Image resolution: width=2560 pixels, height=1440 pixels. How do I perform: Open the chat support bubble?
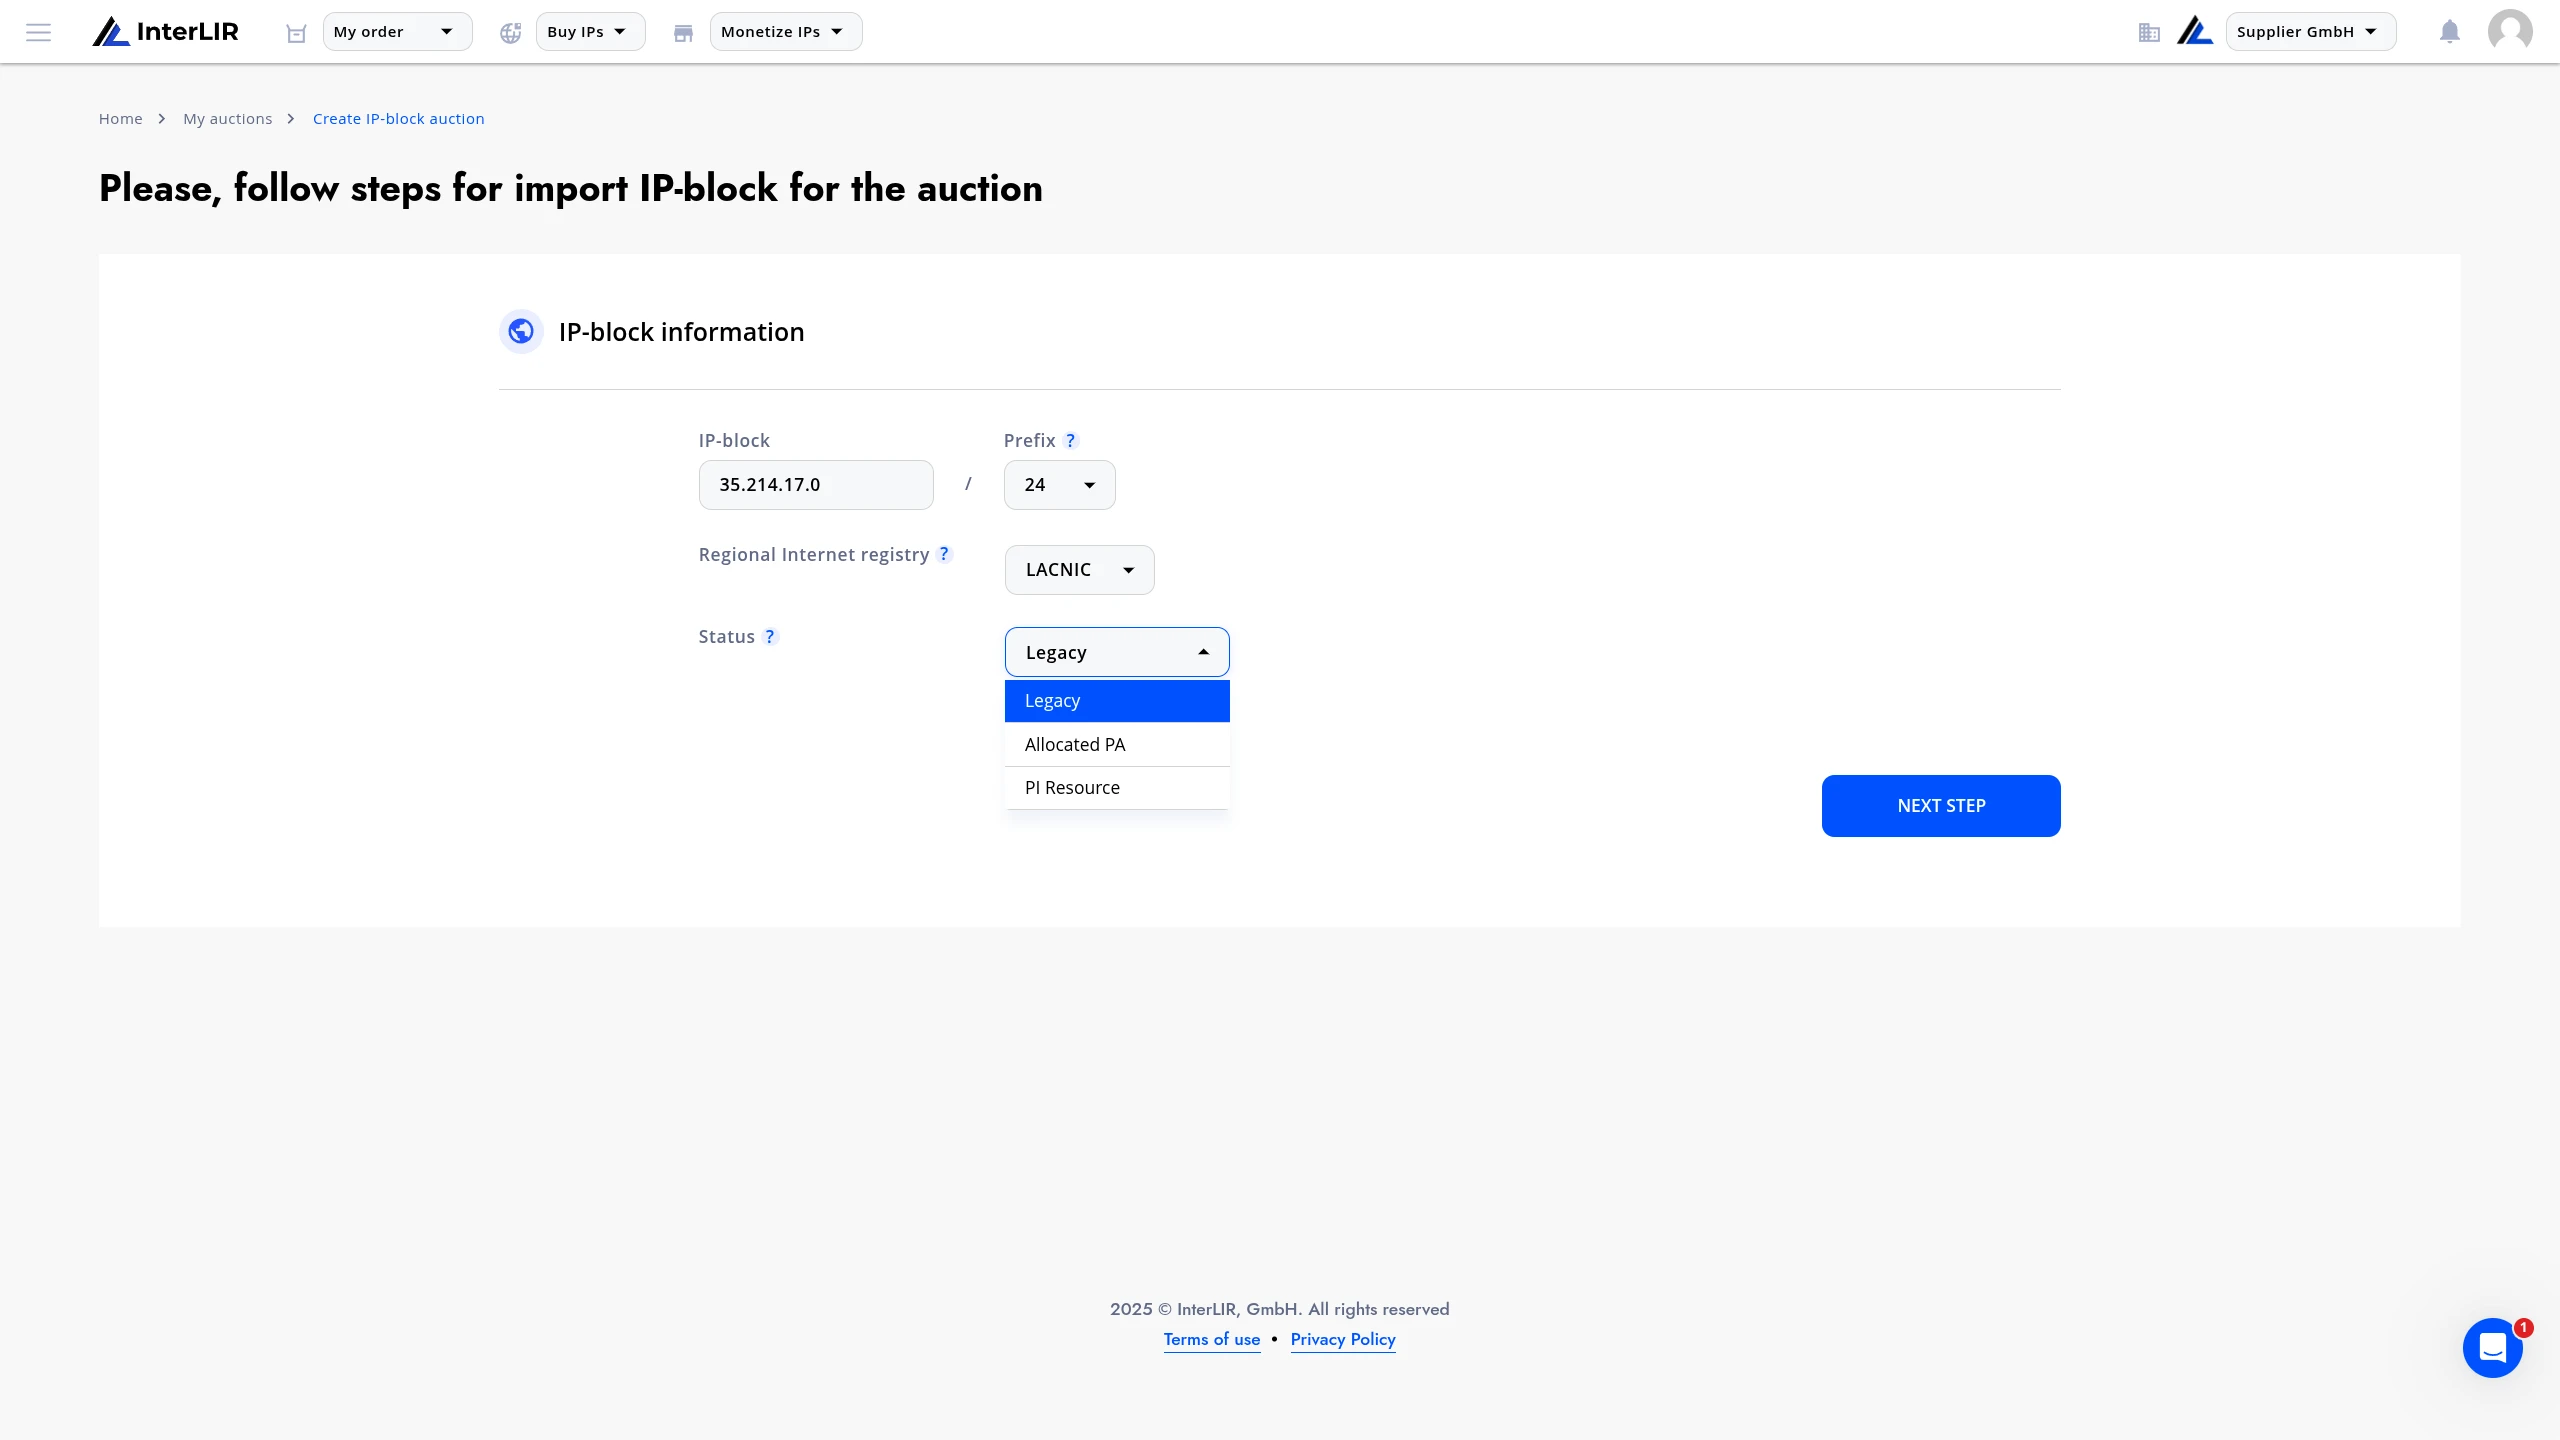(x=2493, y=1347)
